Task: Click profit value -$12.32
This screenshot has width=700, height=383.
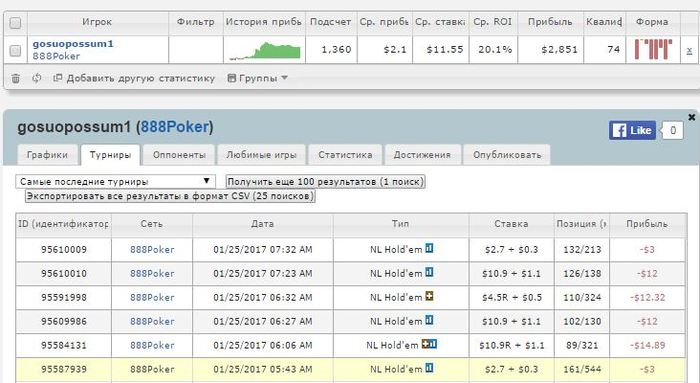Action: tap(647, 297)
